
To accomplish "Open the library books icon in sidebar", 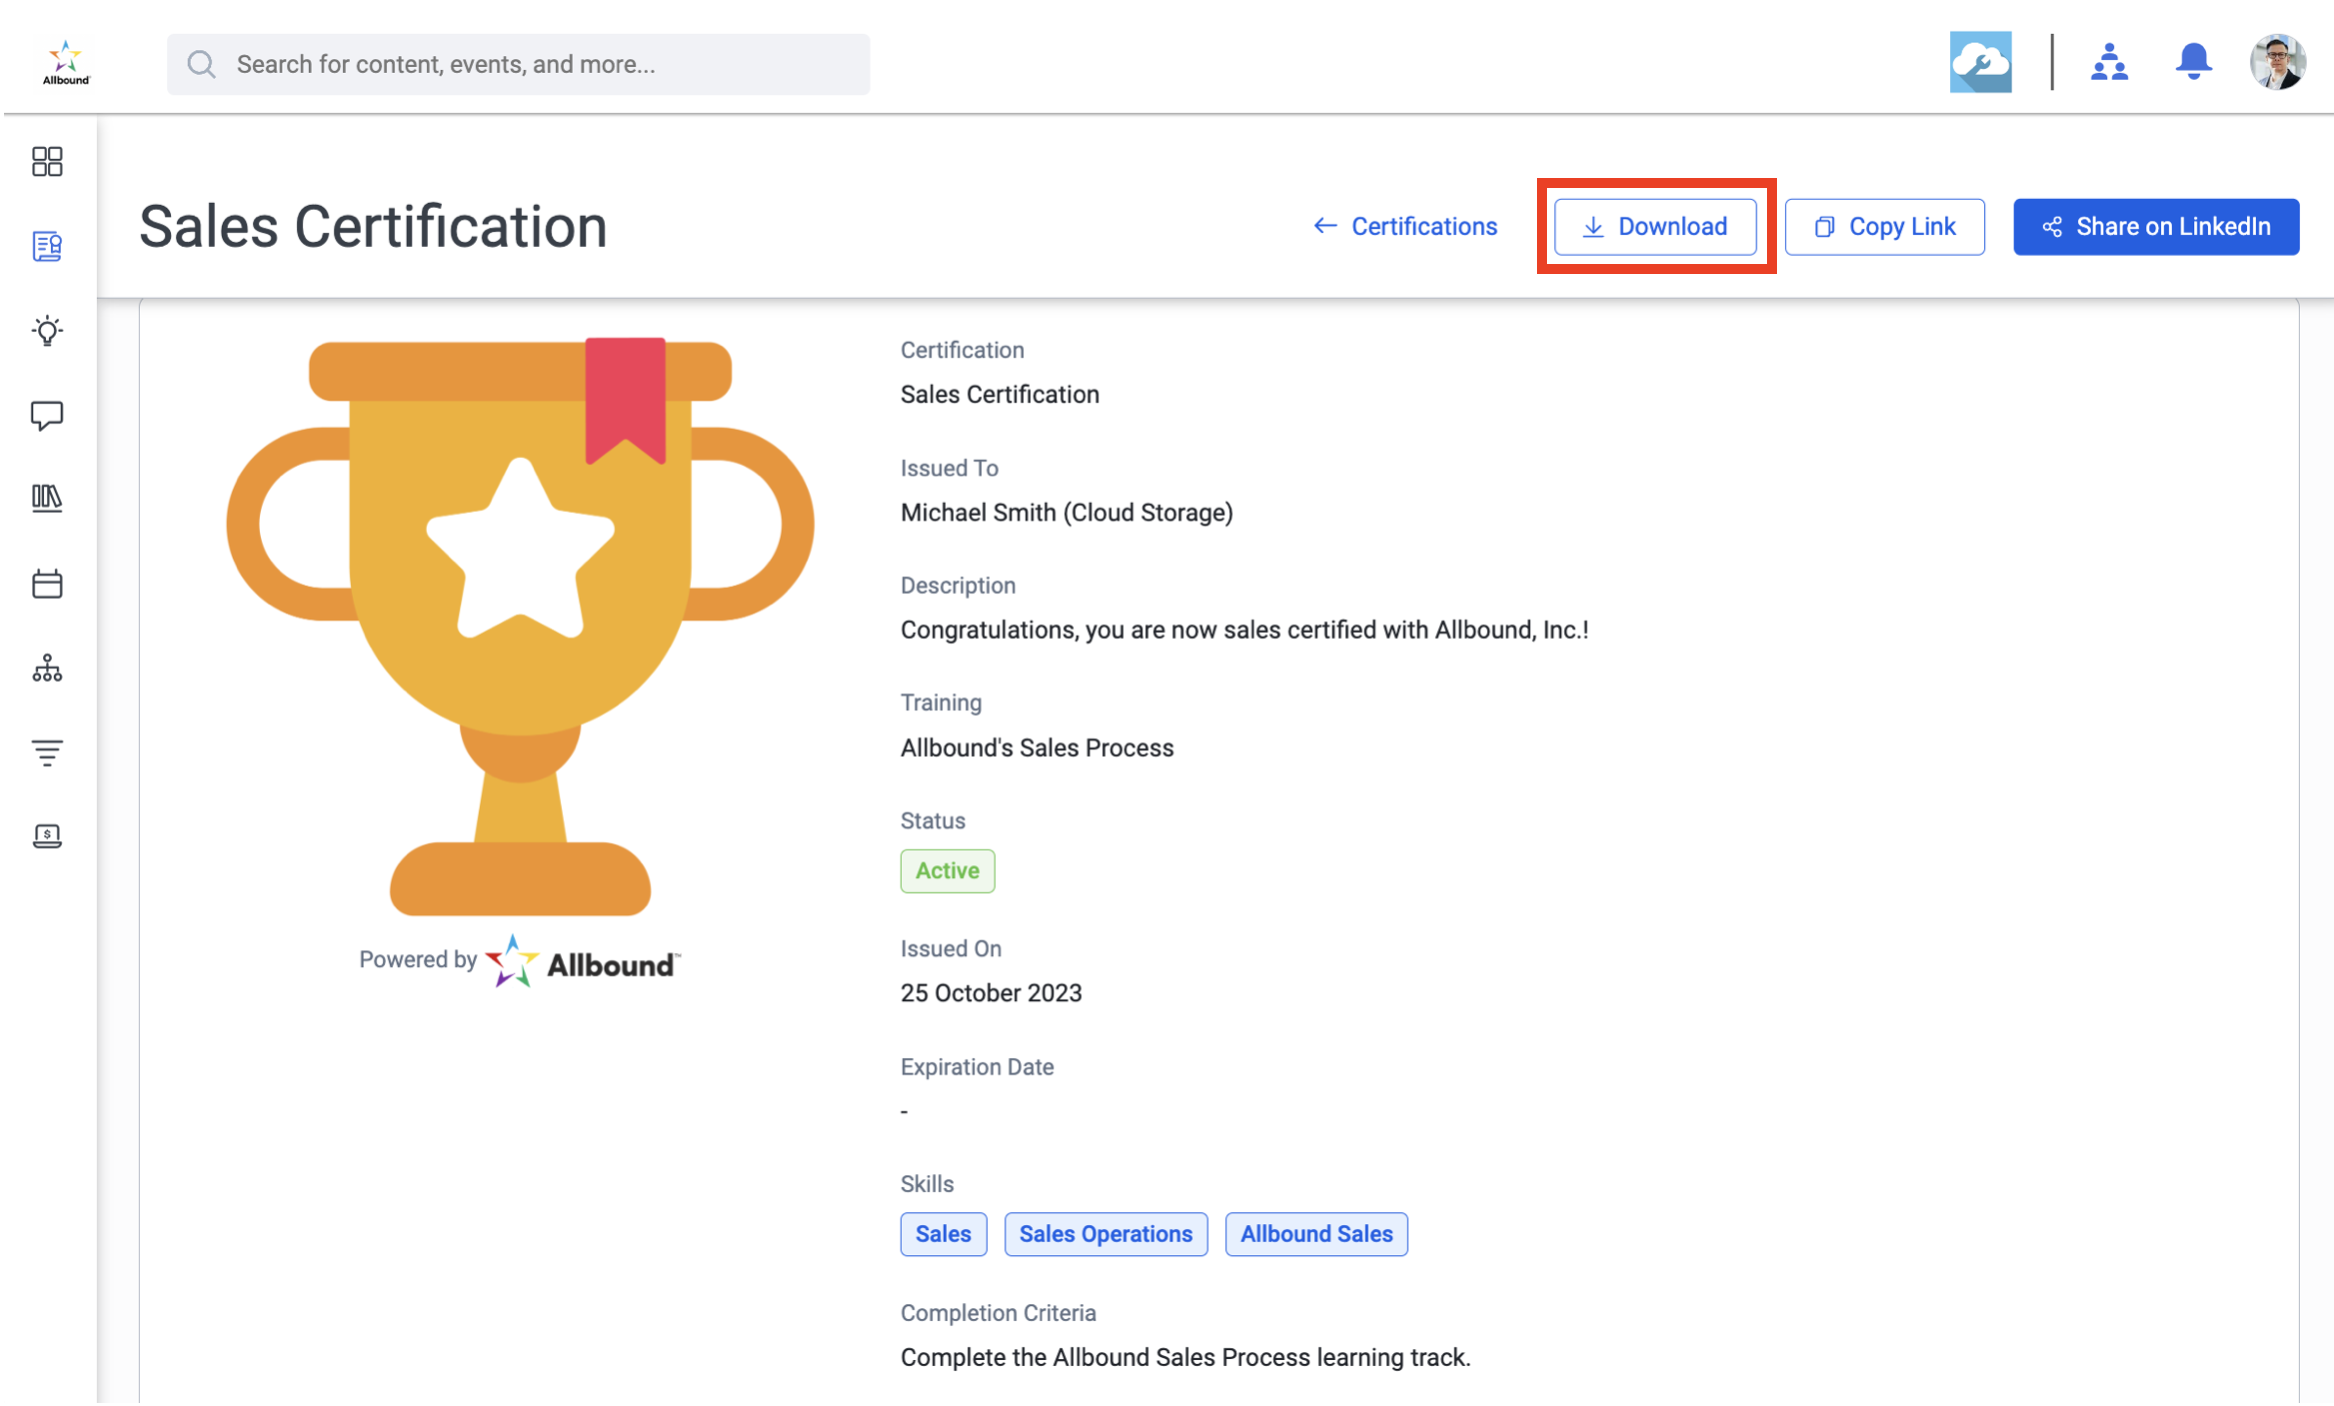I will tap(47, 498).
